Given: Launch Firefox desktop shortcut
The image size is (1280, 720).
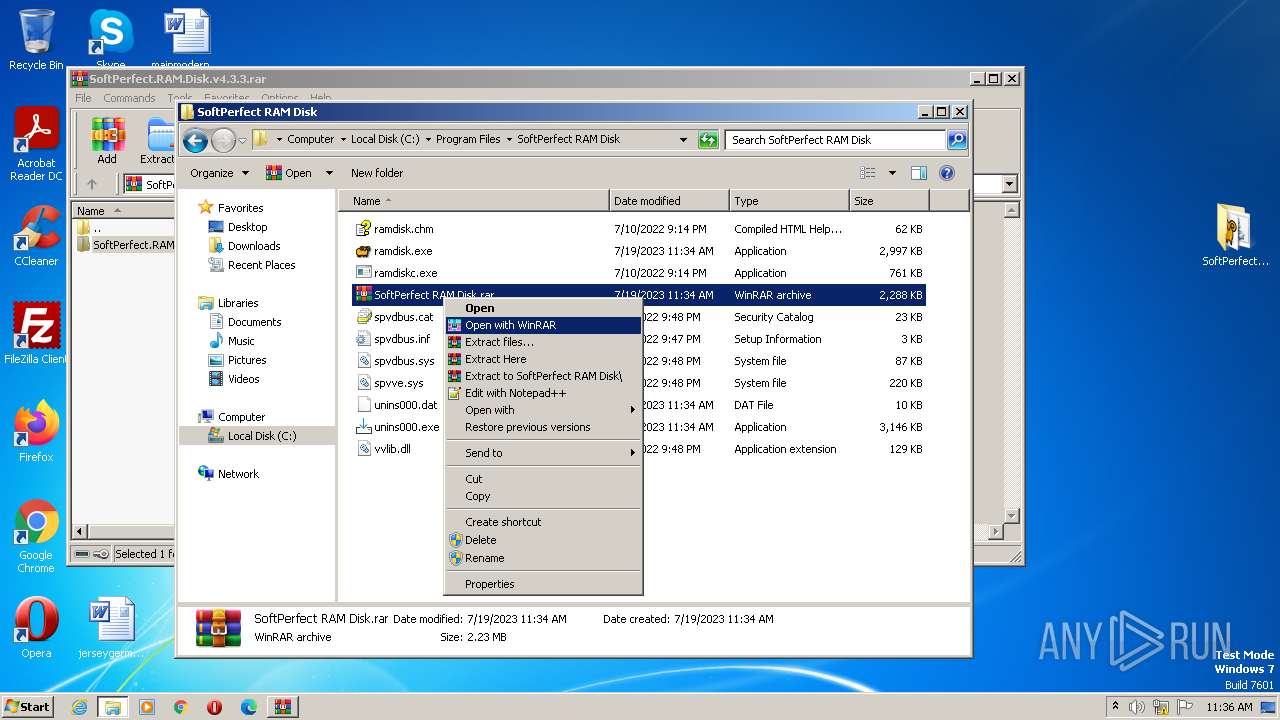Looking at the screenshot, I should point(36,431).
